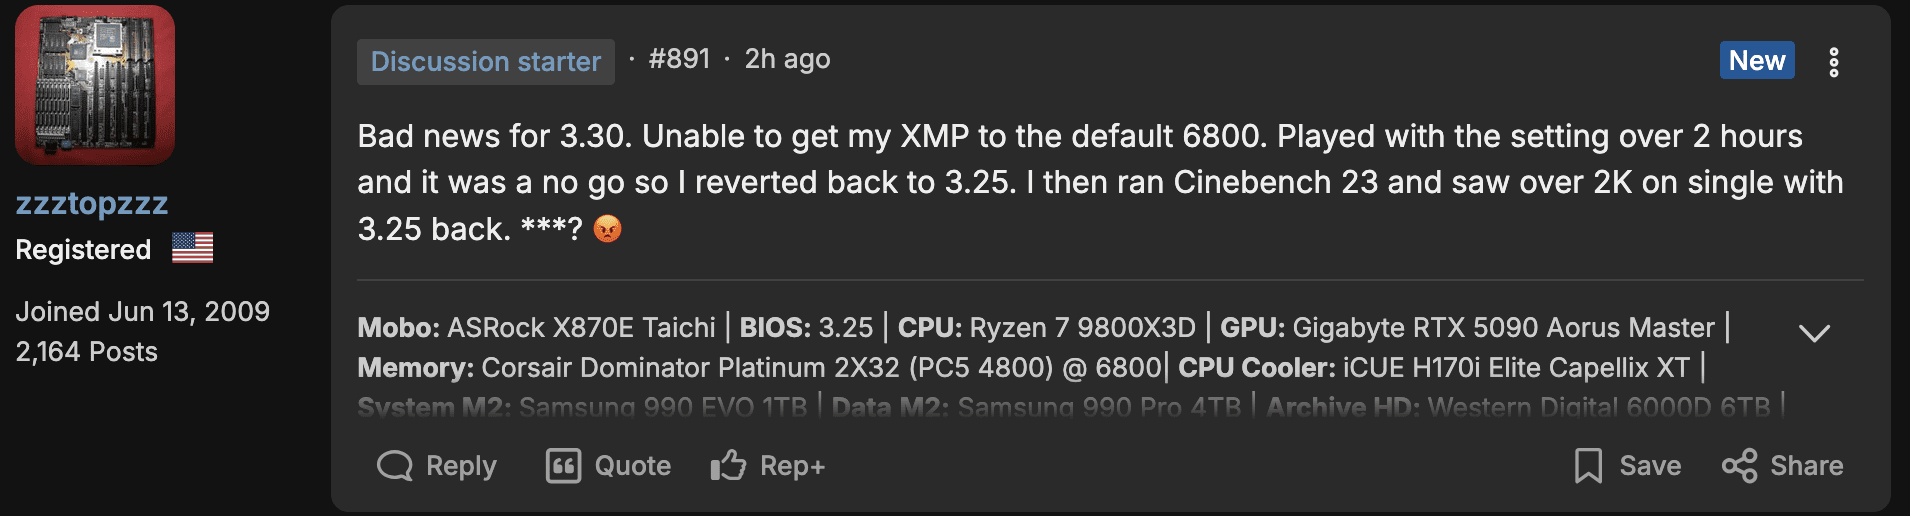Screen dimensions: 1910x516
Task: Click the Share text label
Action: coord(1807,466)
